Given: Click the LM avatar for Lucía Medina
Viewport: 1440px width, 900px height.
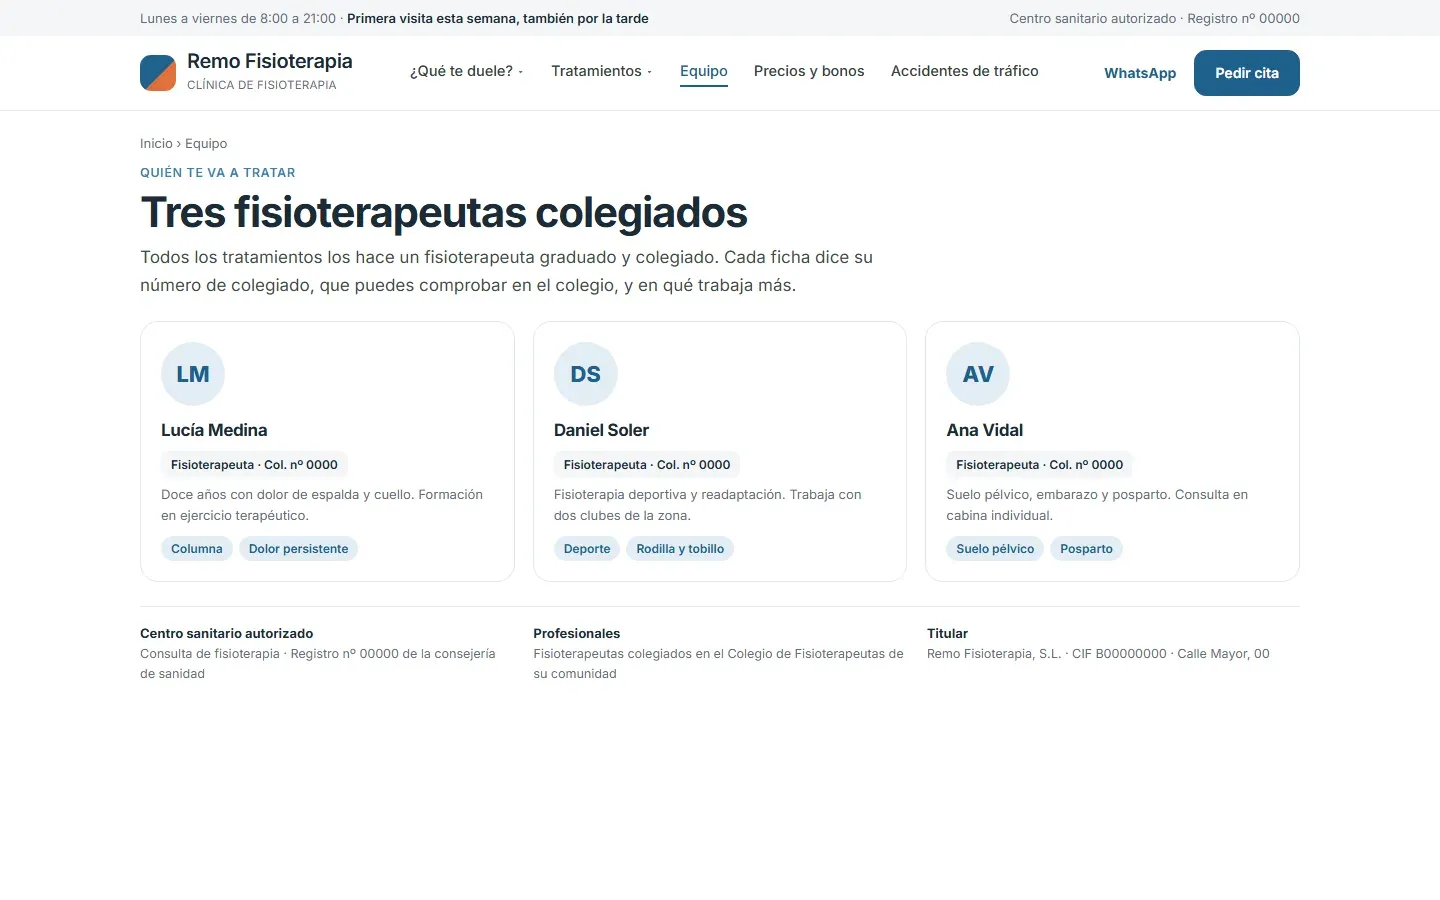Looking at the screenshot, I should 193,374.
